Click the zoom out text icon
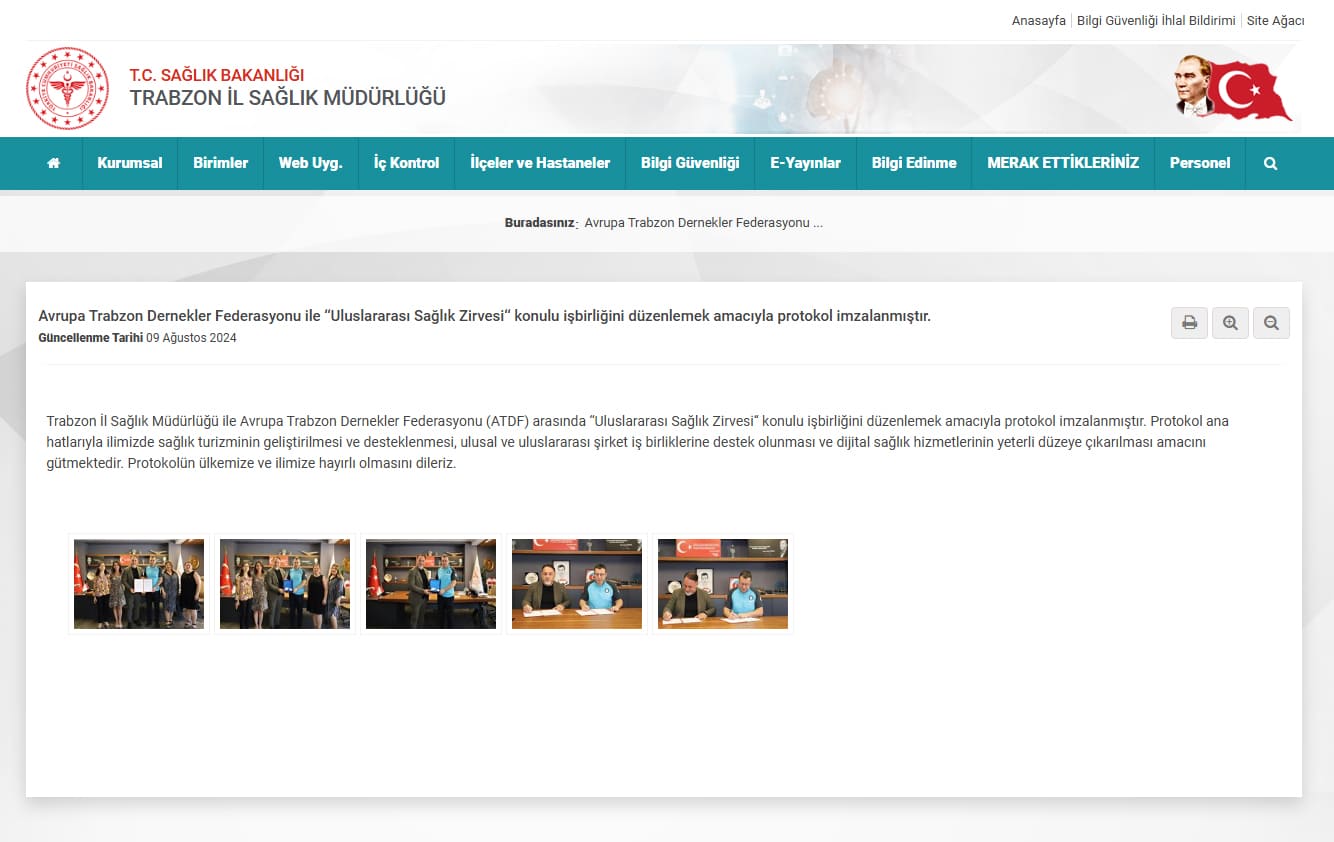 [1271, 323]
